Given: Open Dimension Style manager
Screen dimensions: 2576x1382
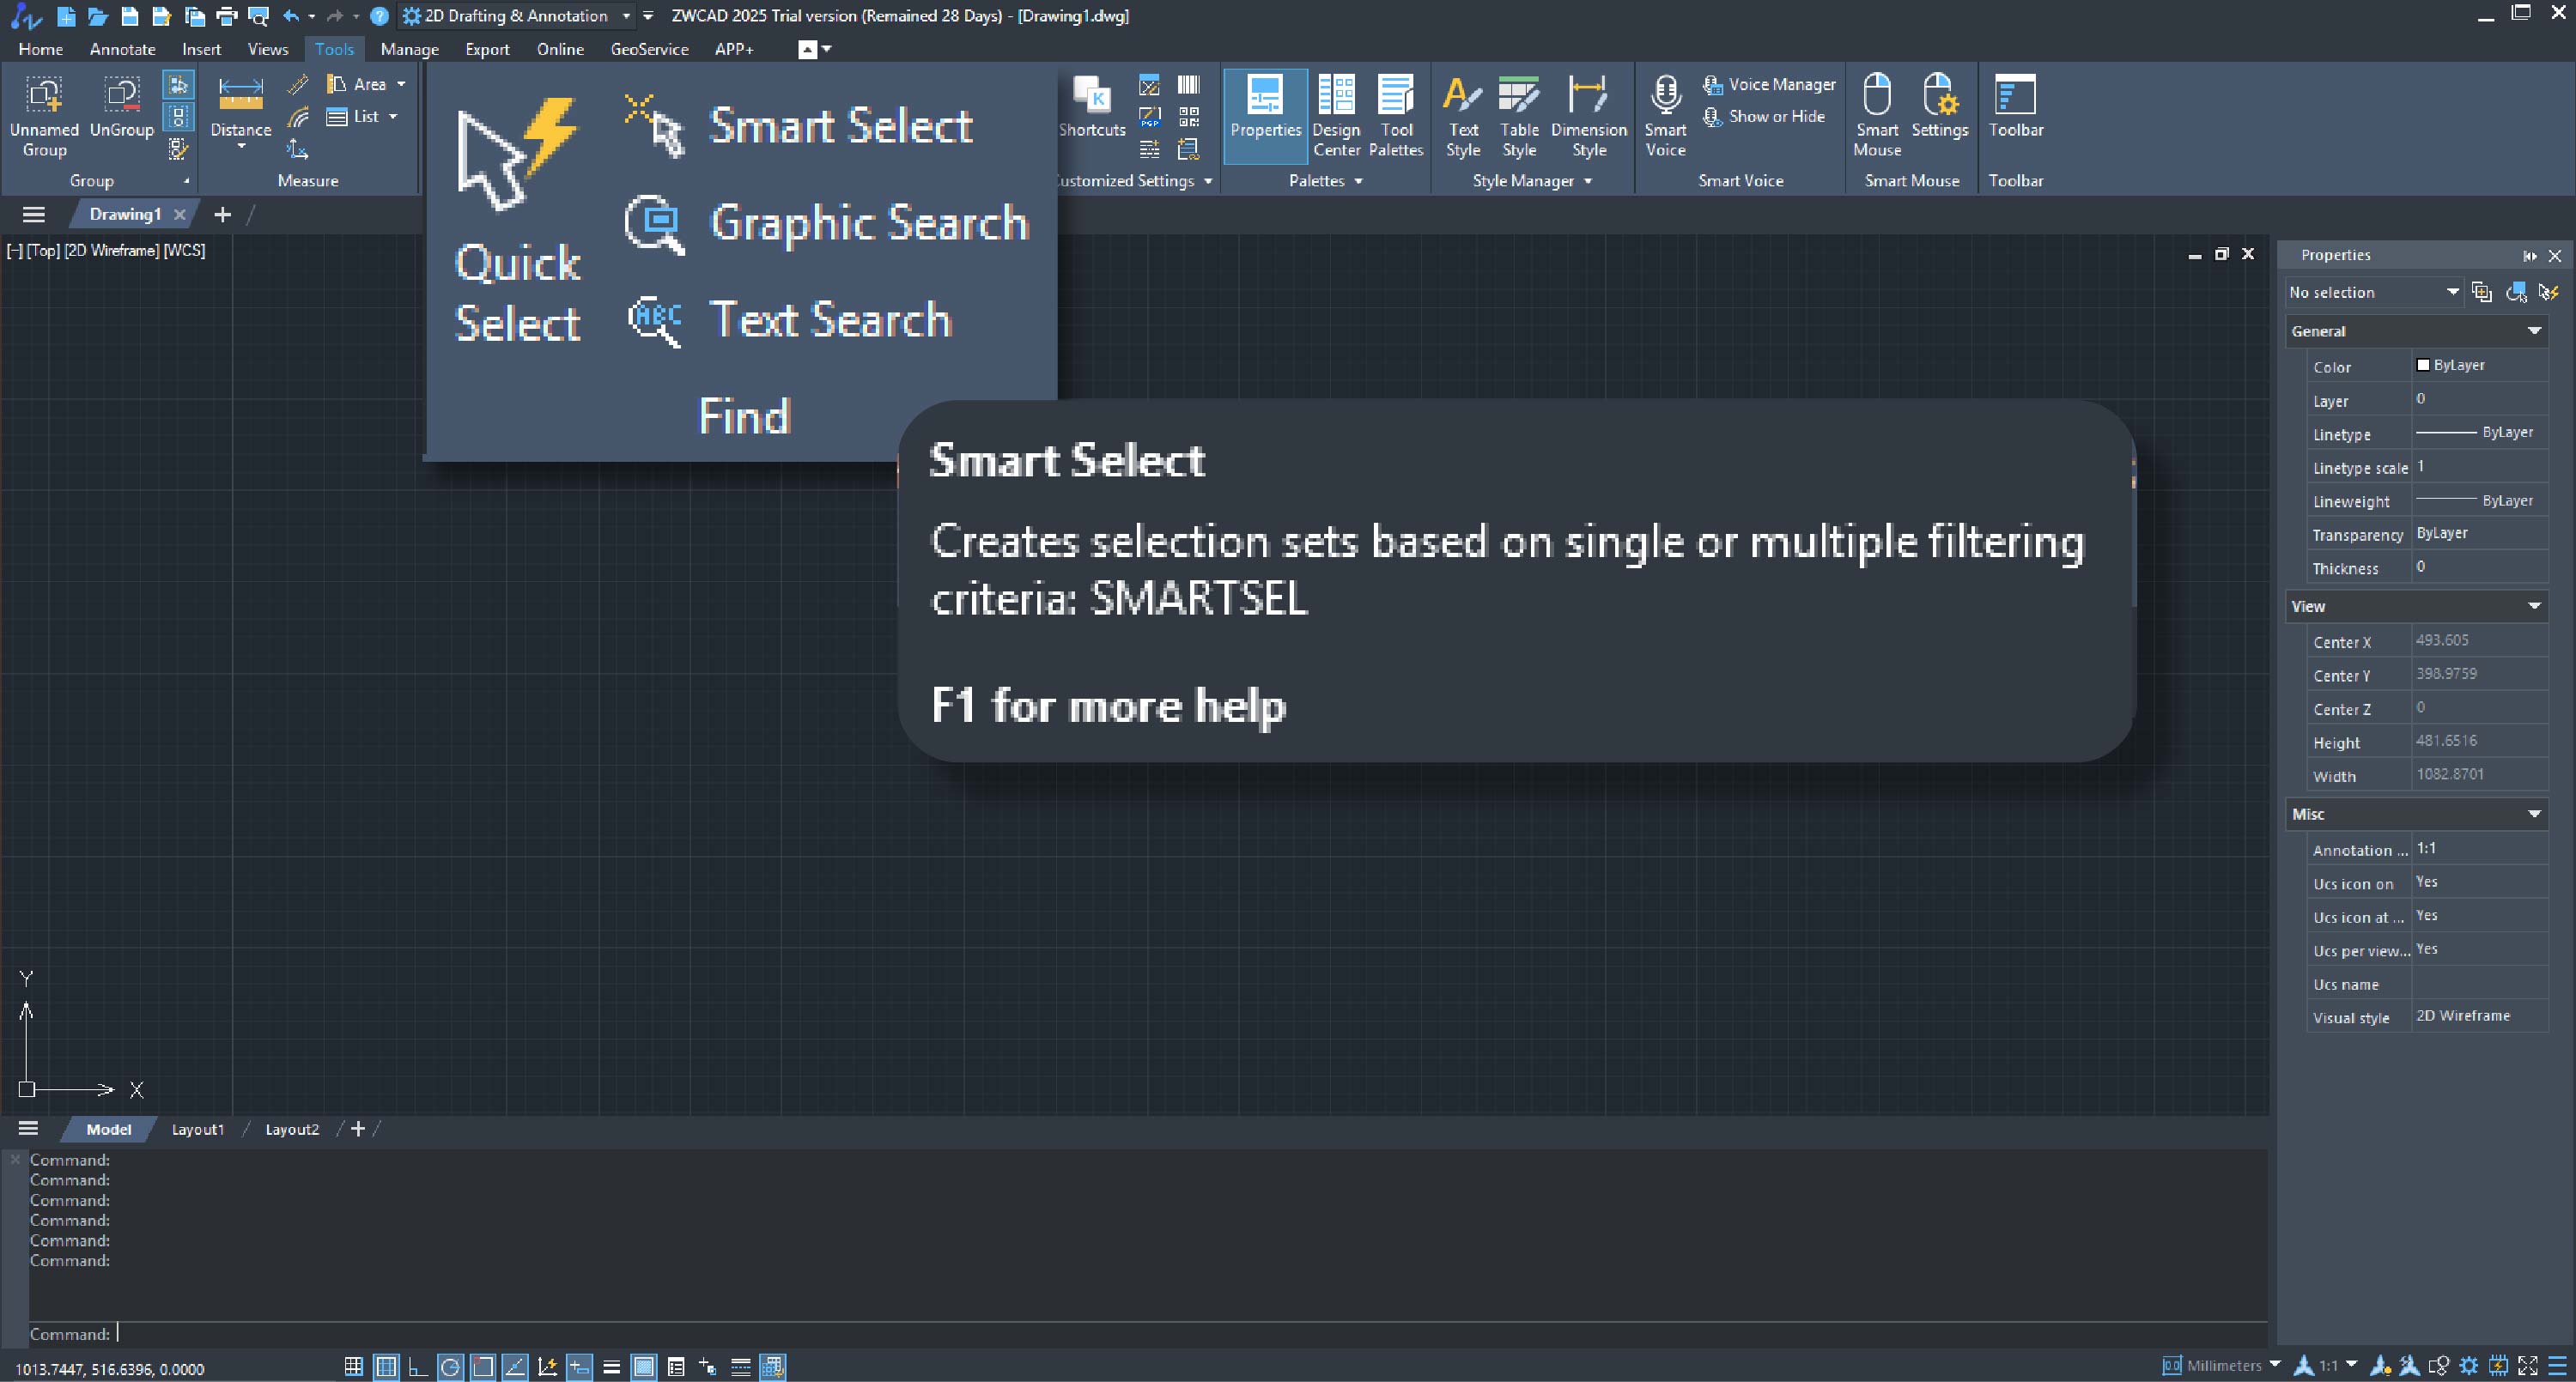Looking at the screenshot, I should [1589, 116].
